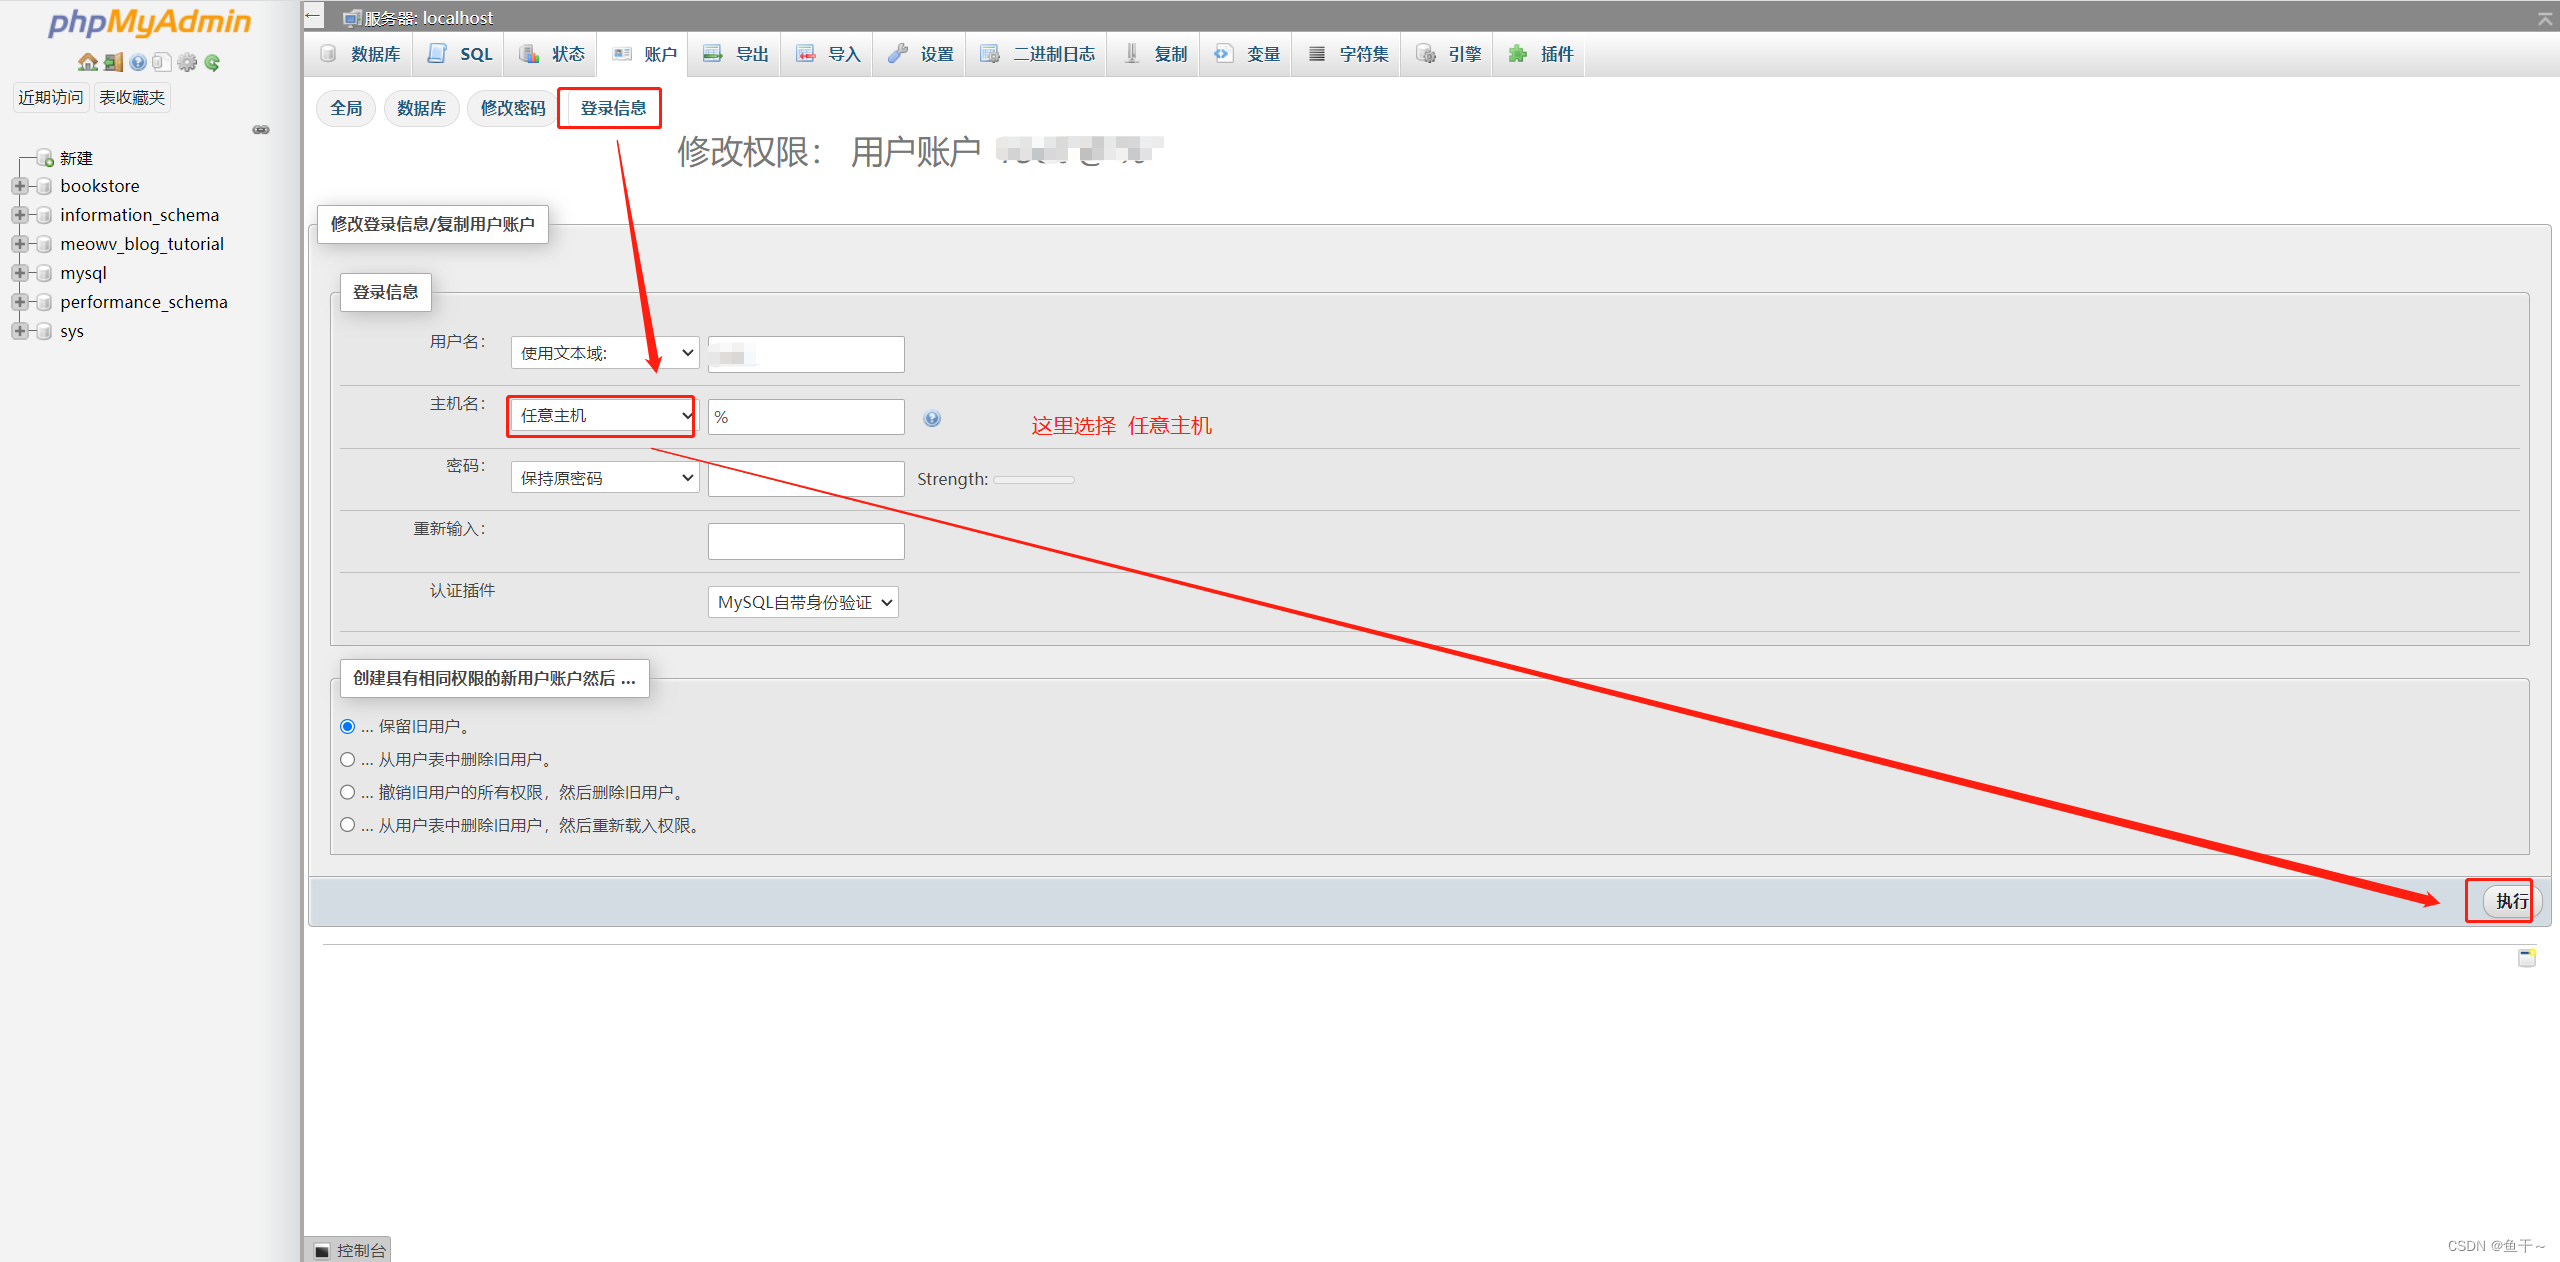Select revoke all privileges then delete radio
2560x1262 pixels.
(x=348, y=792)
